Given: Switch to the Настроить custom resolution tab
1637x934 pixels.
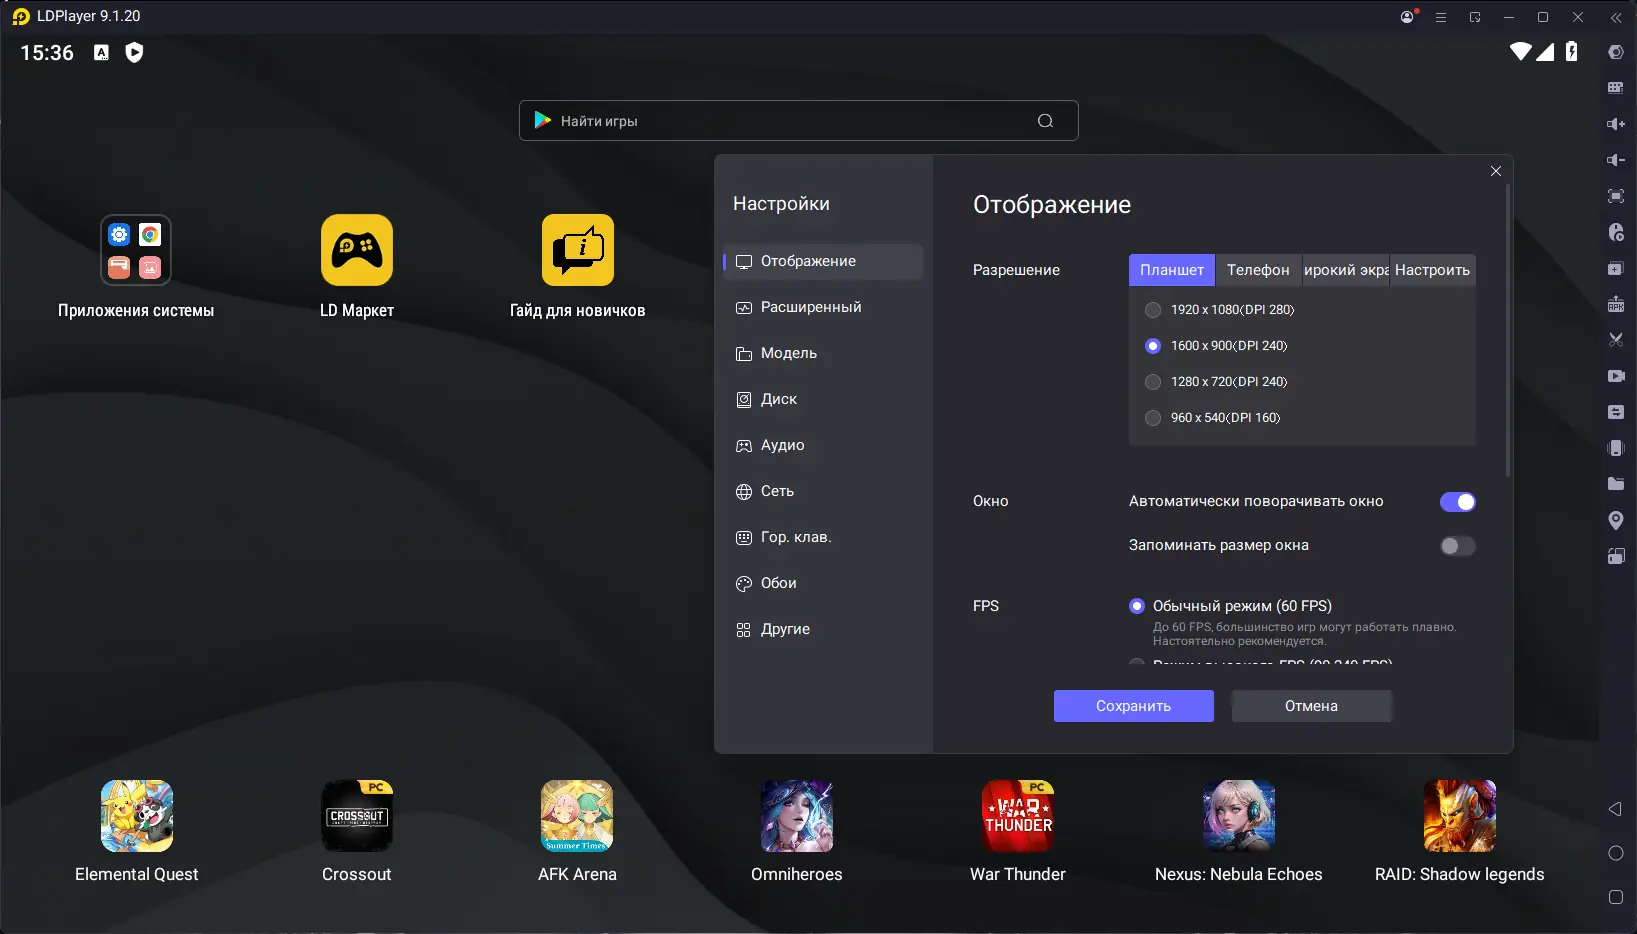Looking at the screenshot, I should tap(1433, 270).
